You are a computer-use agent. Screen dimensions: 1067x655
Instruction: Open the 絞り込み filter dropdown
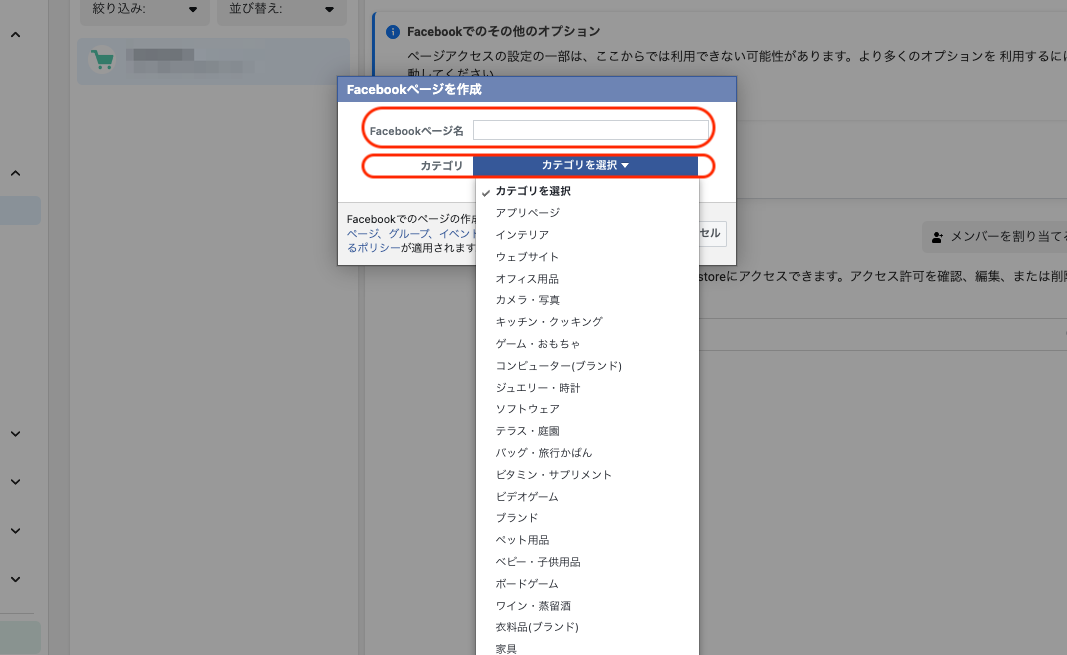[x=144, y=10]
